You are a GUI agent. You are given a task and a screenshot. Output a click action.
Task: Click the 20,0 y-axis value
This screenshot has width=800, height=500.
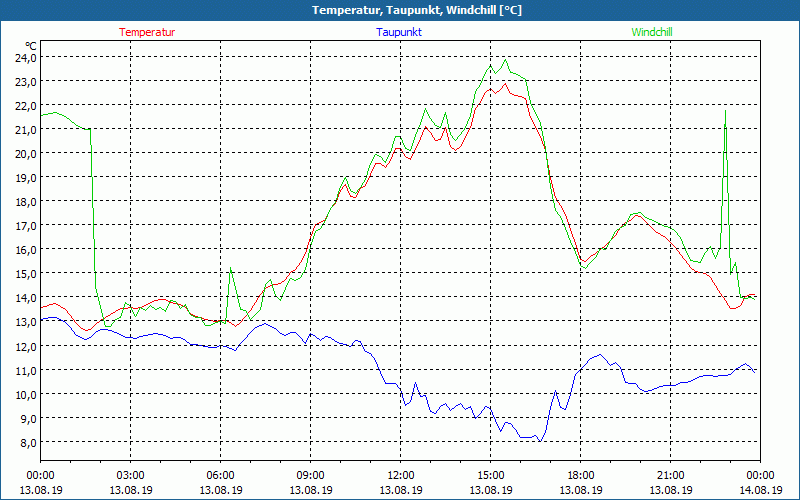coord(26,154)
